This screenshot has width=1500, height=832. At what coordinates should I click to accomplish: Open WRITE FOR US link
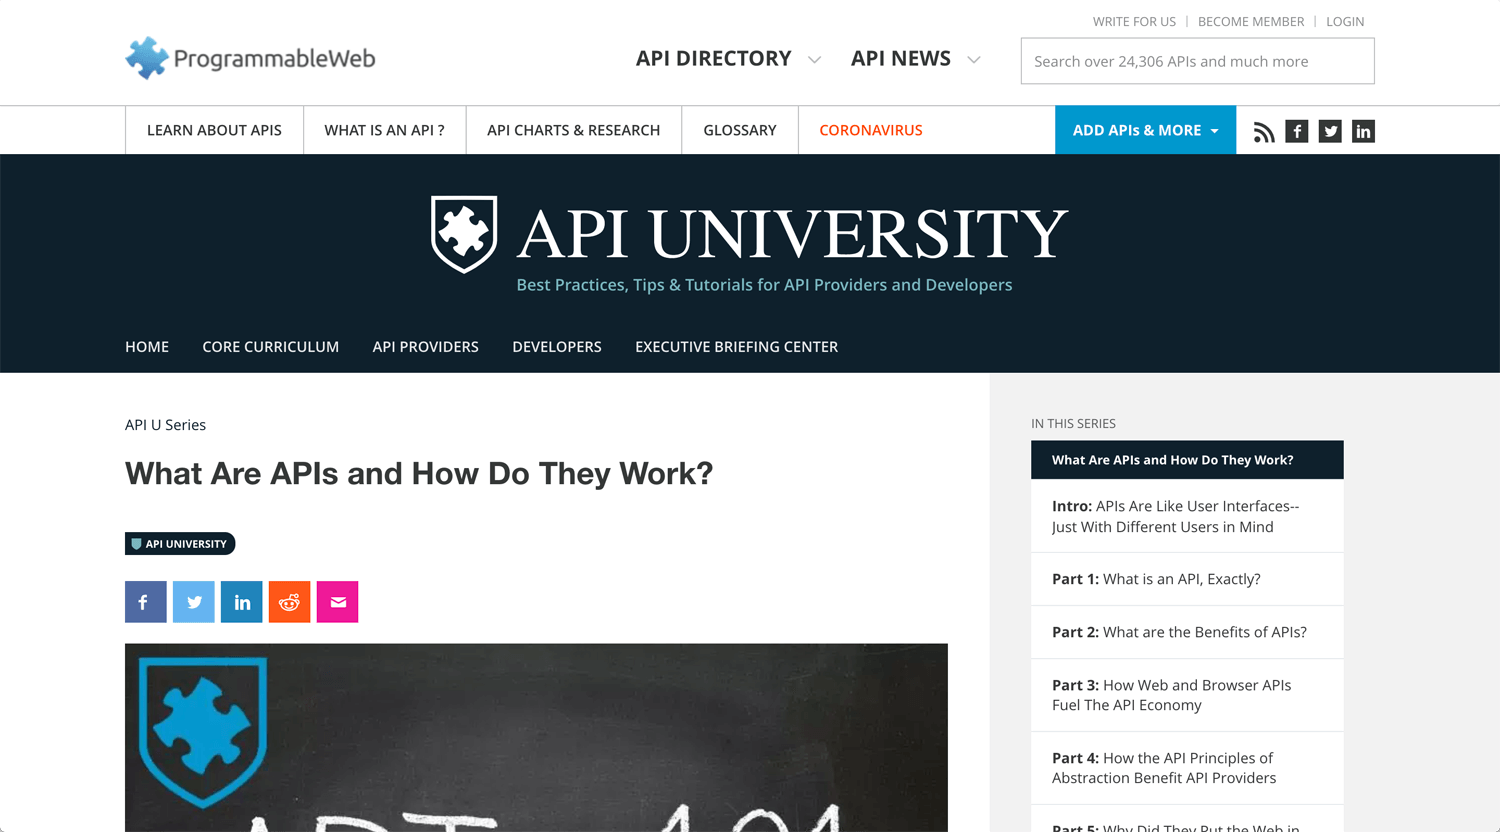tap(1134, 21)
